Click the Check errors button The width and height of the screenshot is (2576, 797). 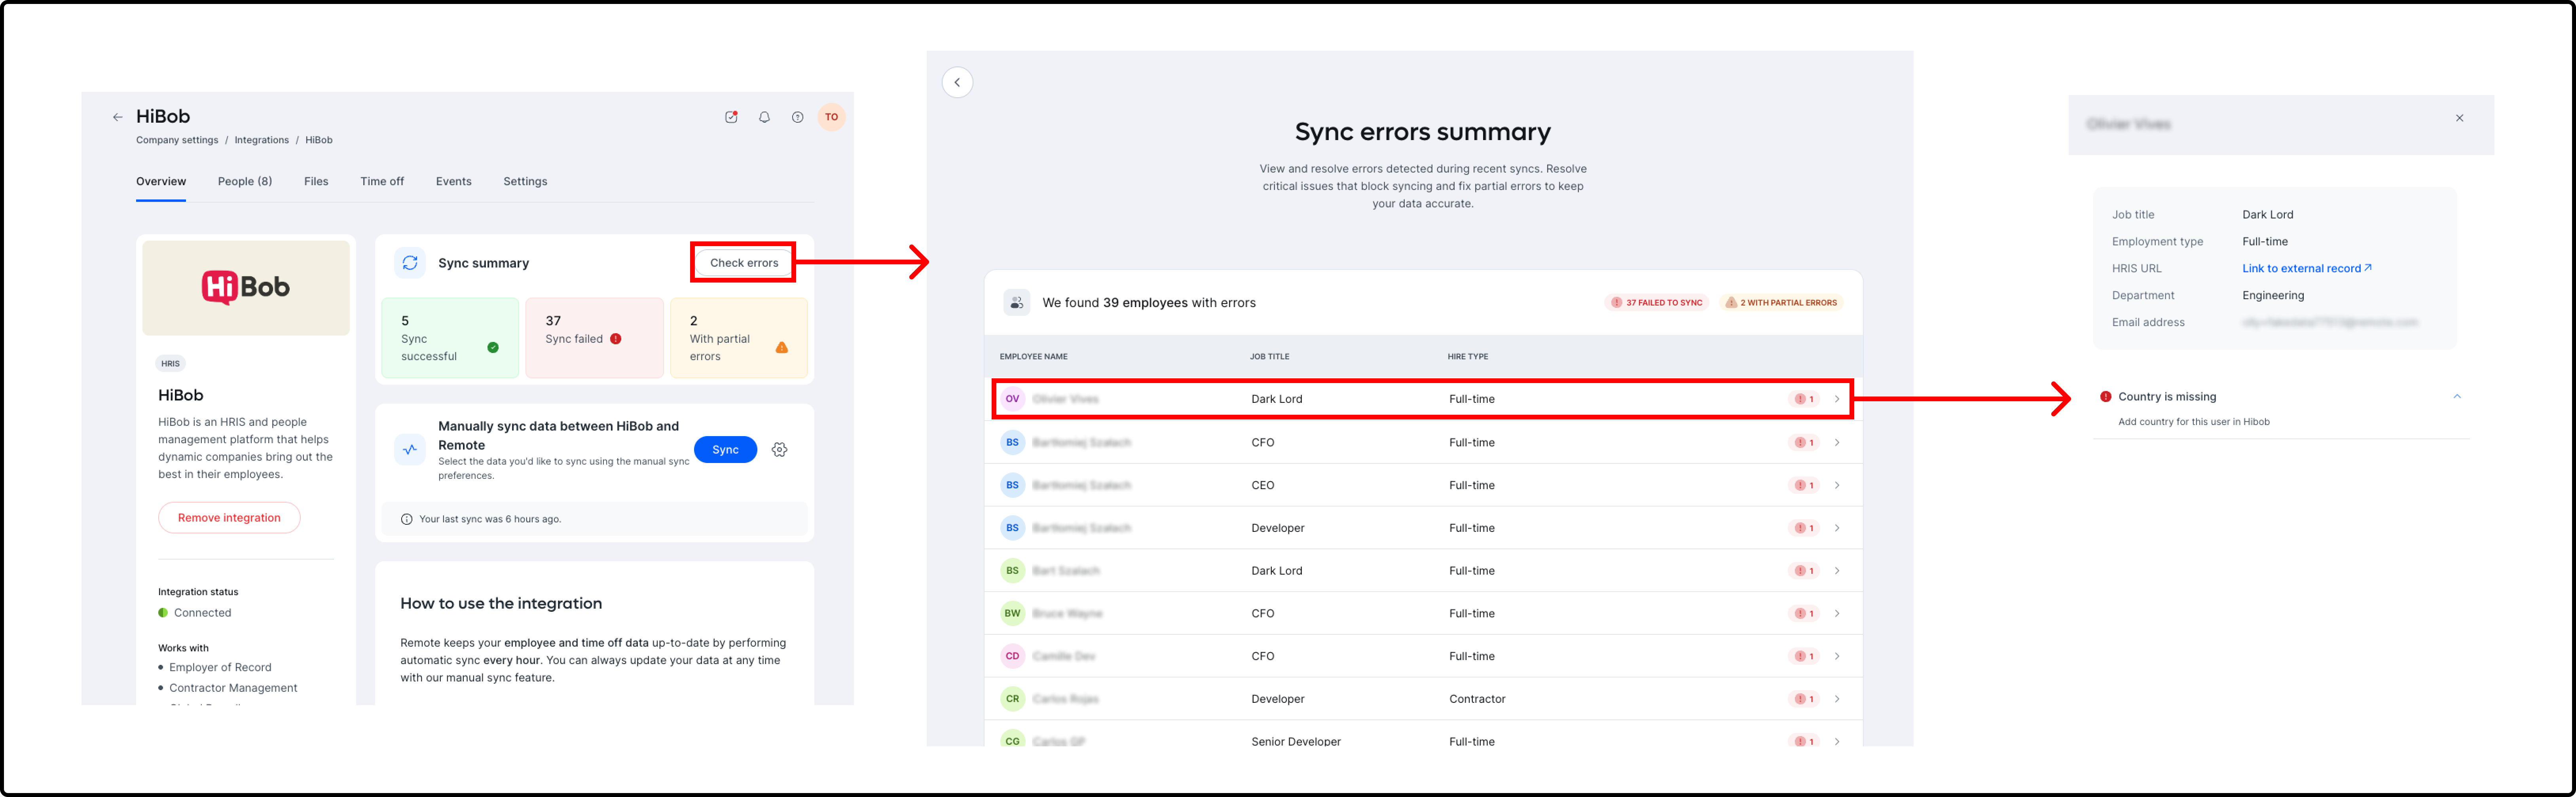click(x=744, y=263)
